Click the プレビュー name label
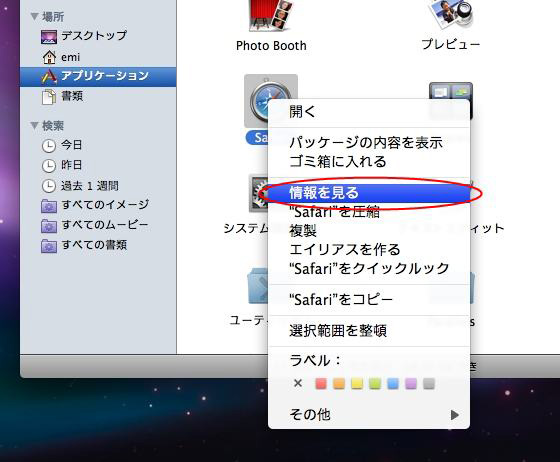The height and width of the screenshot is (462, 560). point(451,44)
